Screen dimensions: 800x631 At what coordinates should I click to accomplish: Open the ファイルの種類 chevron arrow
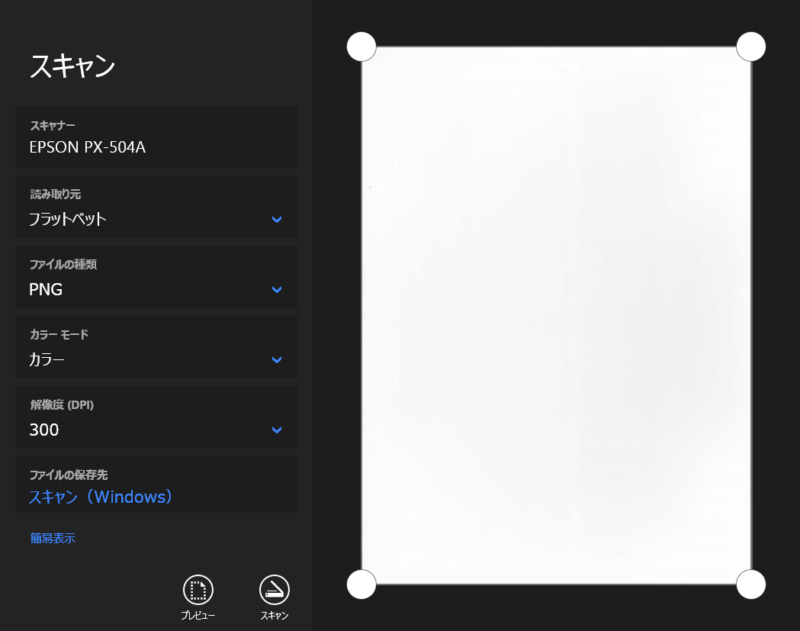[277, 290]
